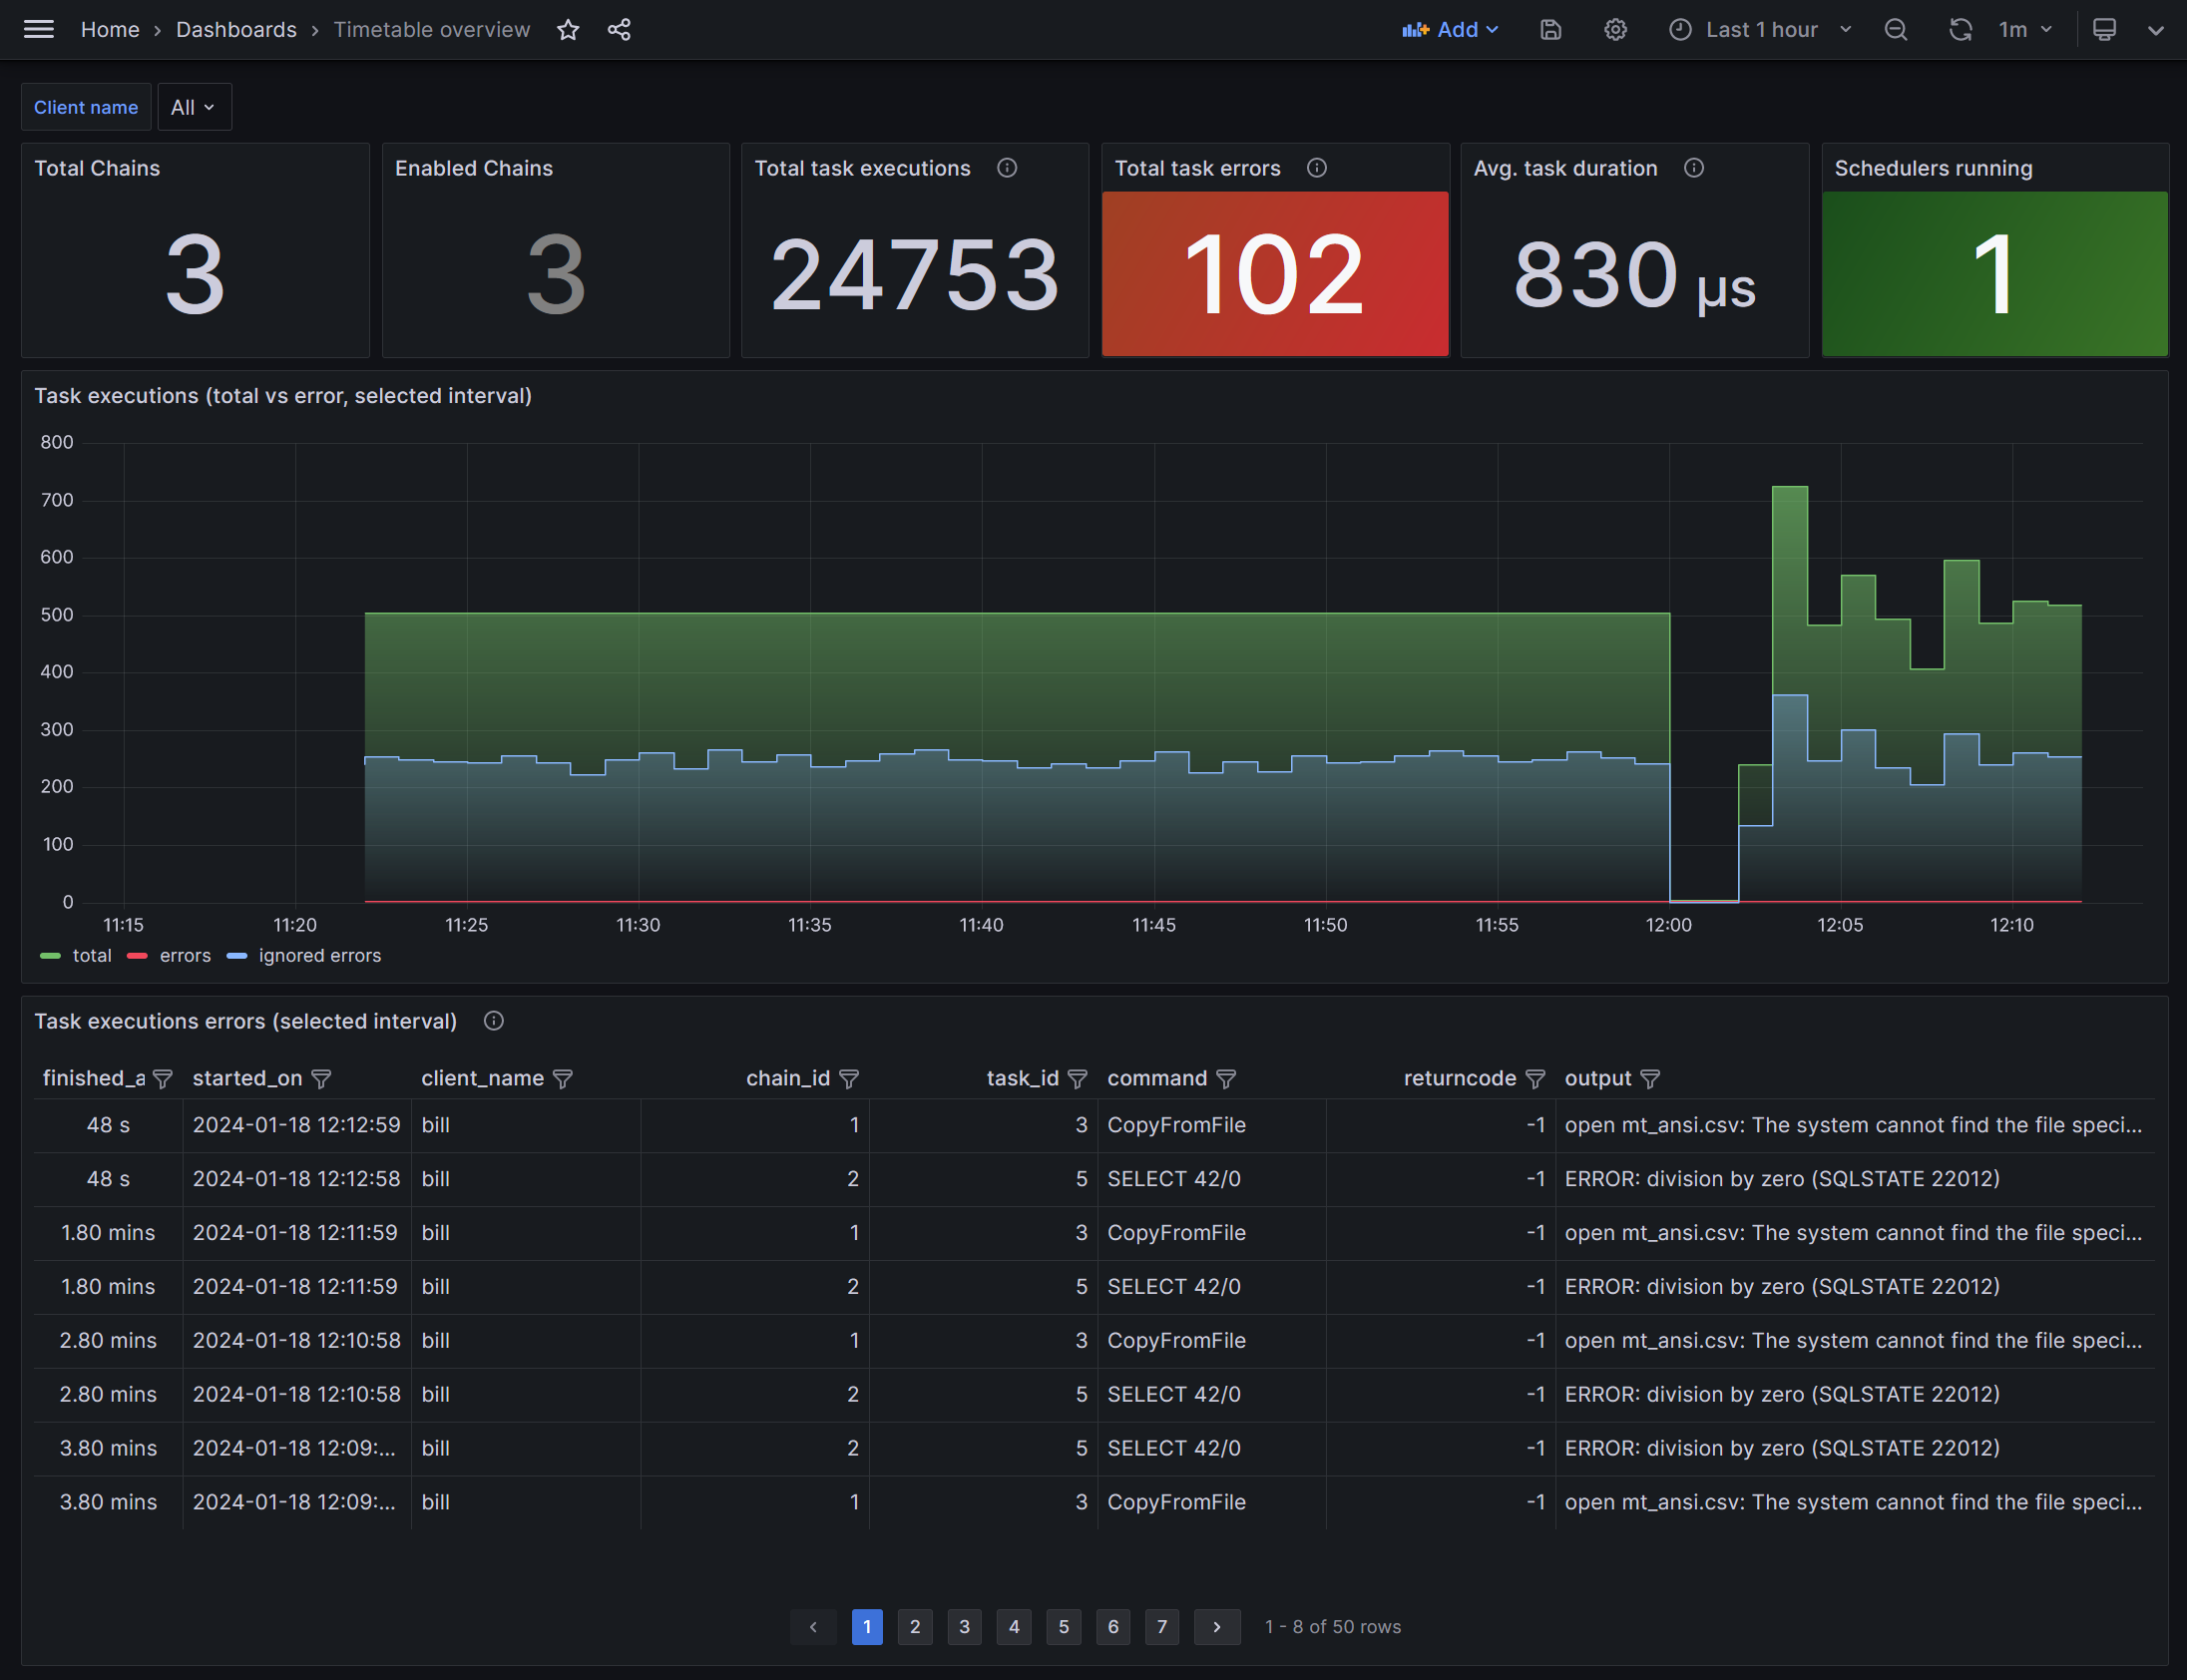This screenshot has height=1680, width=2187.
Task: Open dashboard settings gear
Action: click(x=1615, y=29)
